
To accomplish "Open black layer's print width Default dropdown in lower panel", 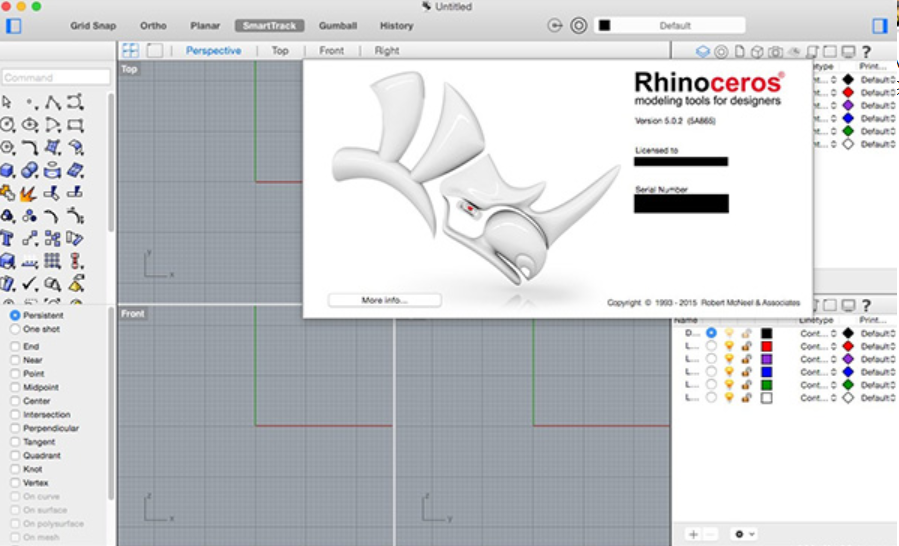I will pos(878,333).
